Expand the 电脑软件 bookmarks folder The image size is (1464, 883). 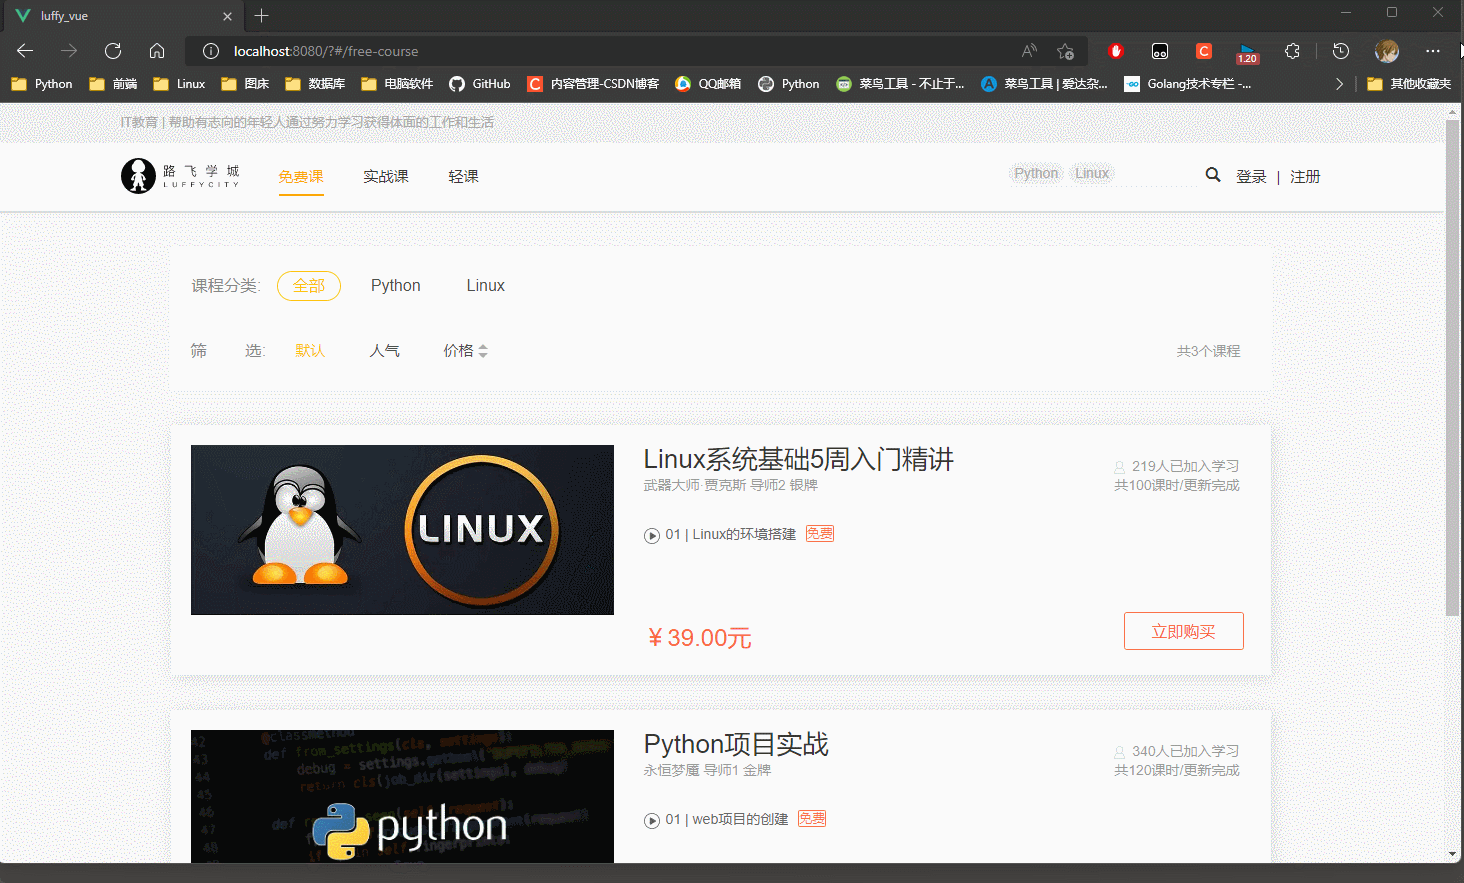coord(397,84)
